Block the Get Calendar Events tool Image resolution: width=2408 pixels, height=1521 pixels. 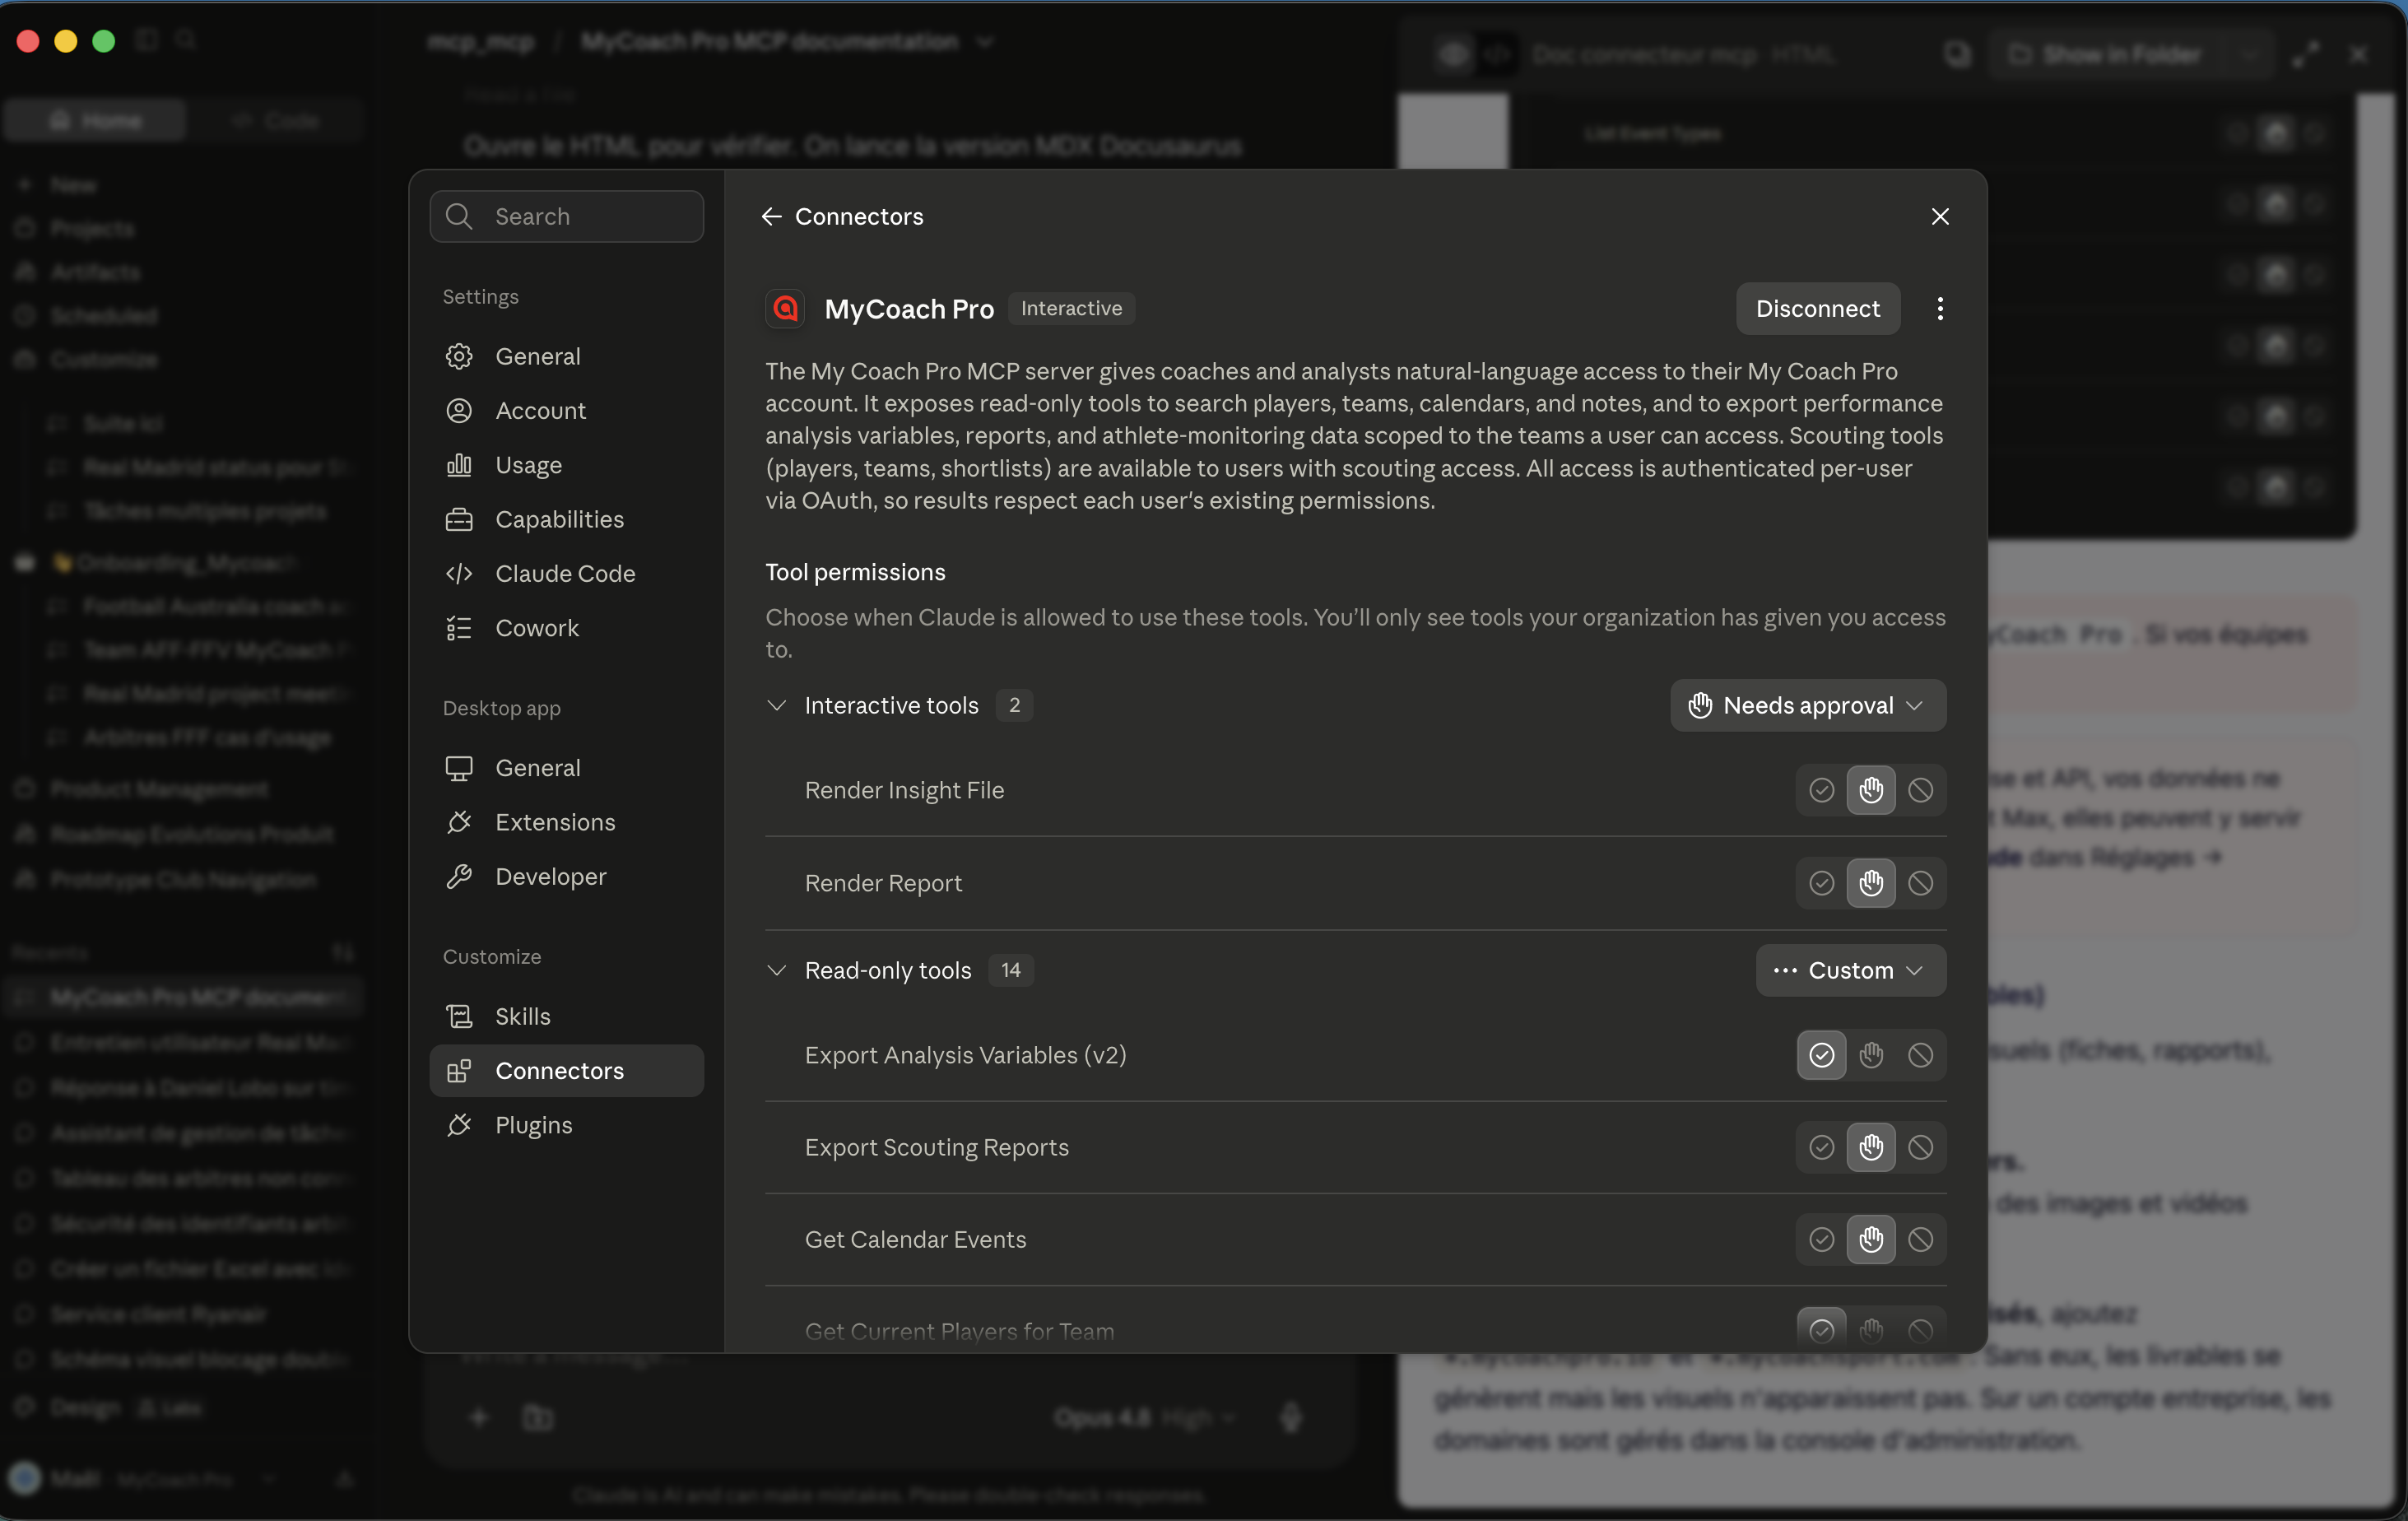1920,1239
